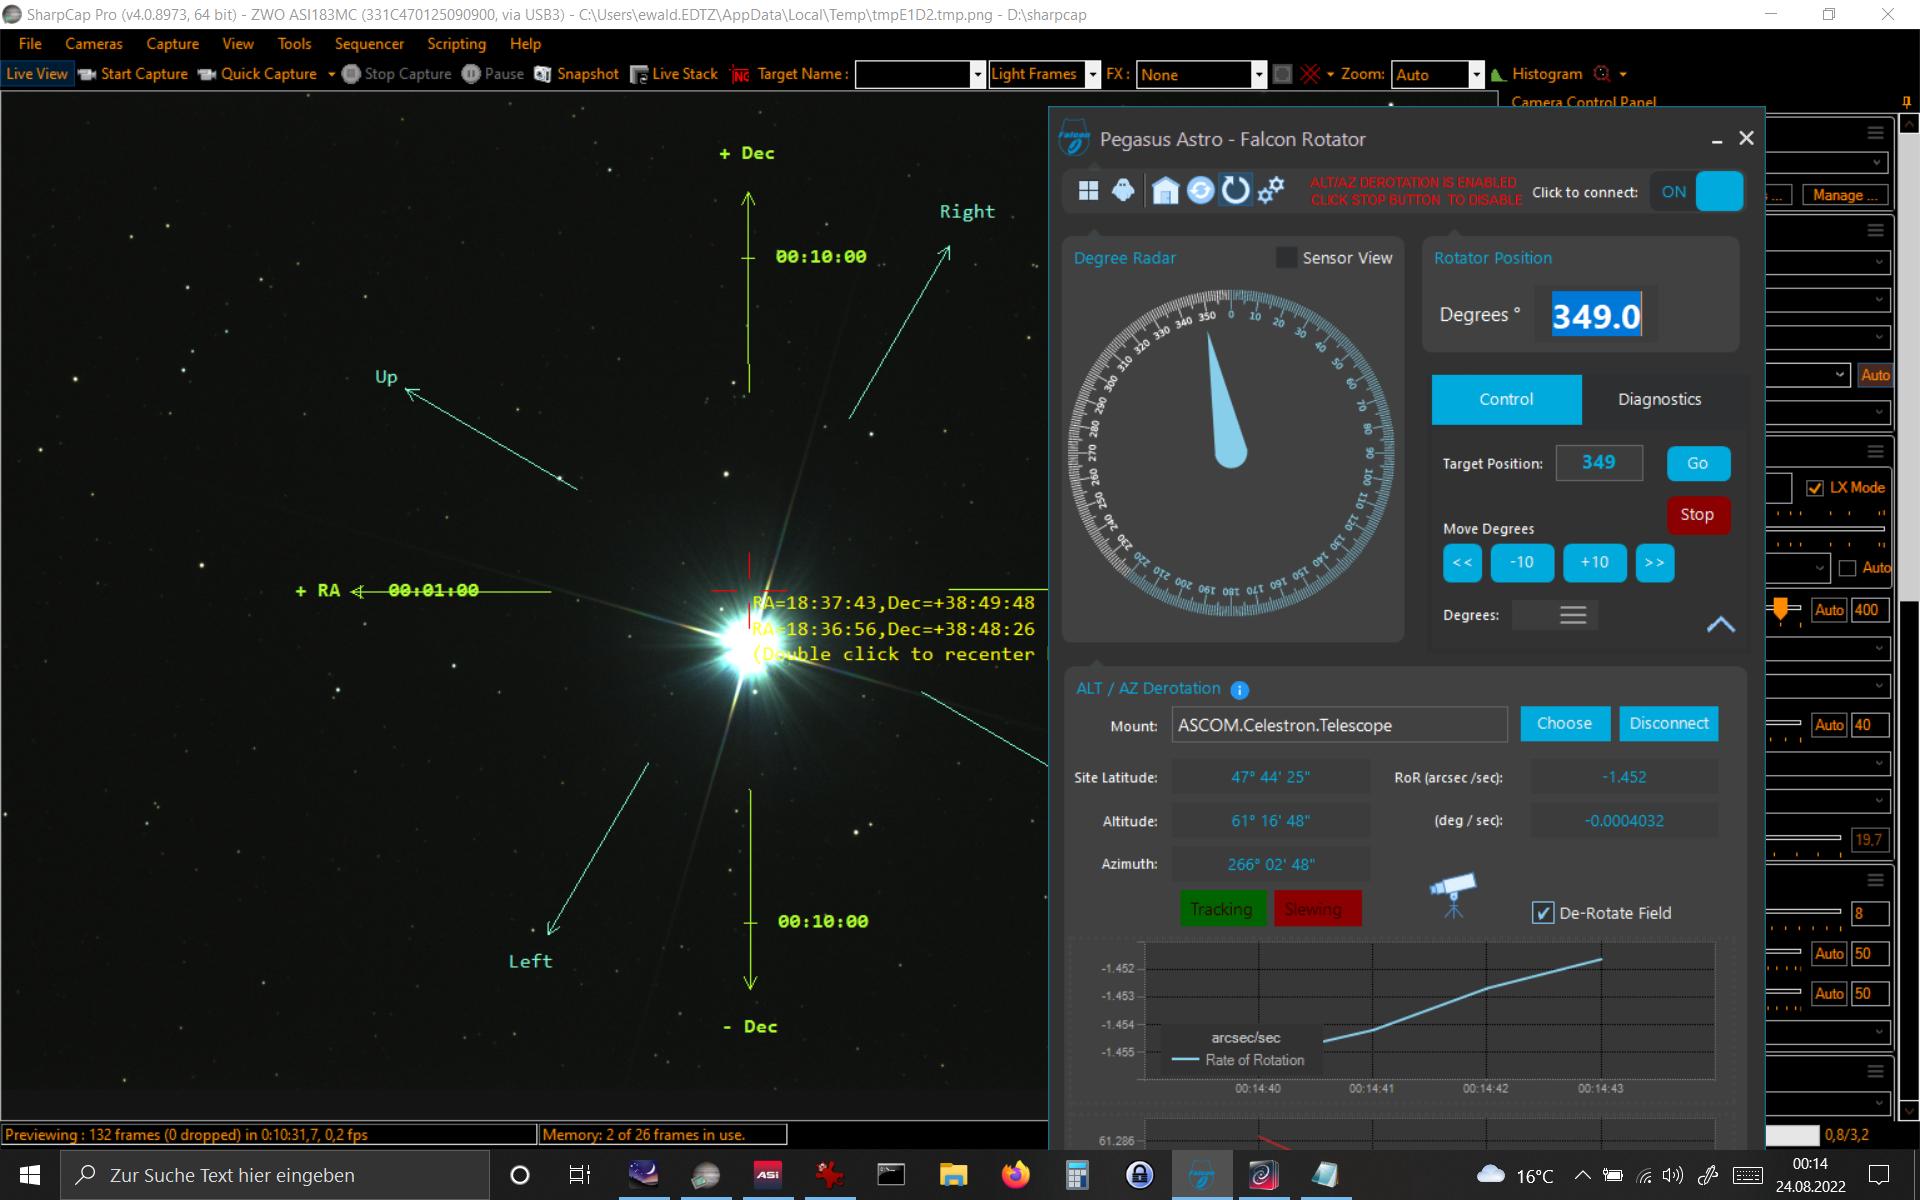Click the FX selection area square icon

1282,74
